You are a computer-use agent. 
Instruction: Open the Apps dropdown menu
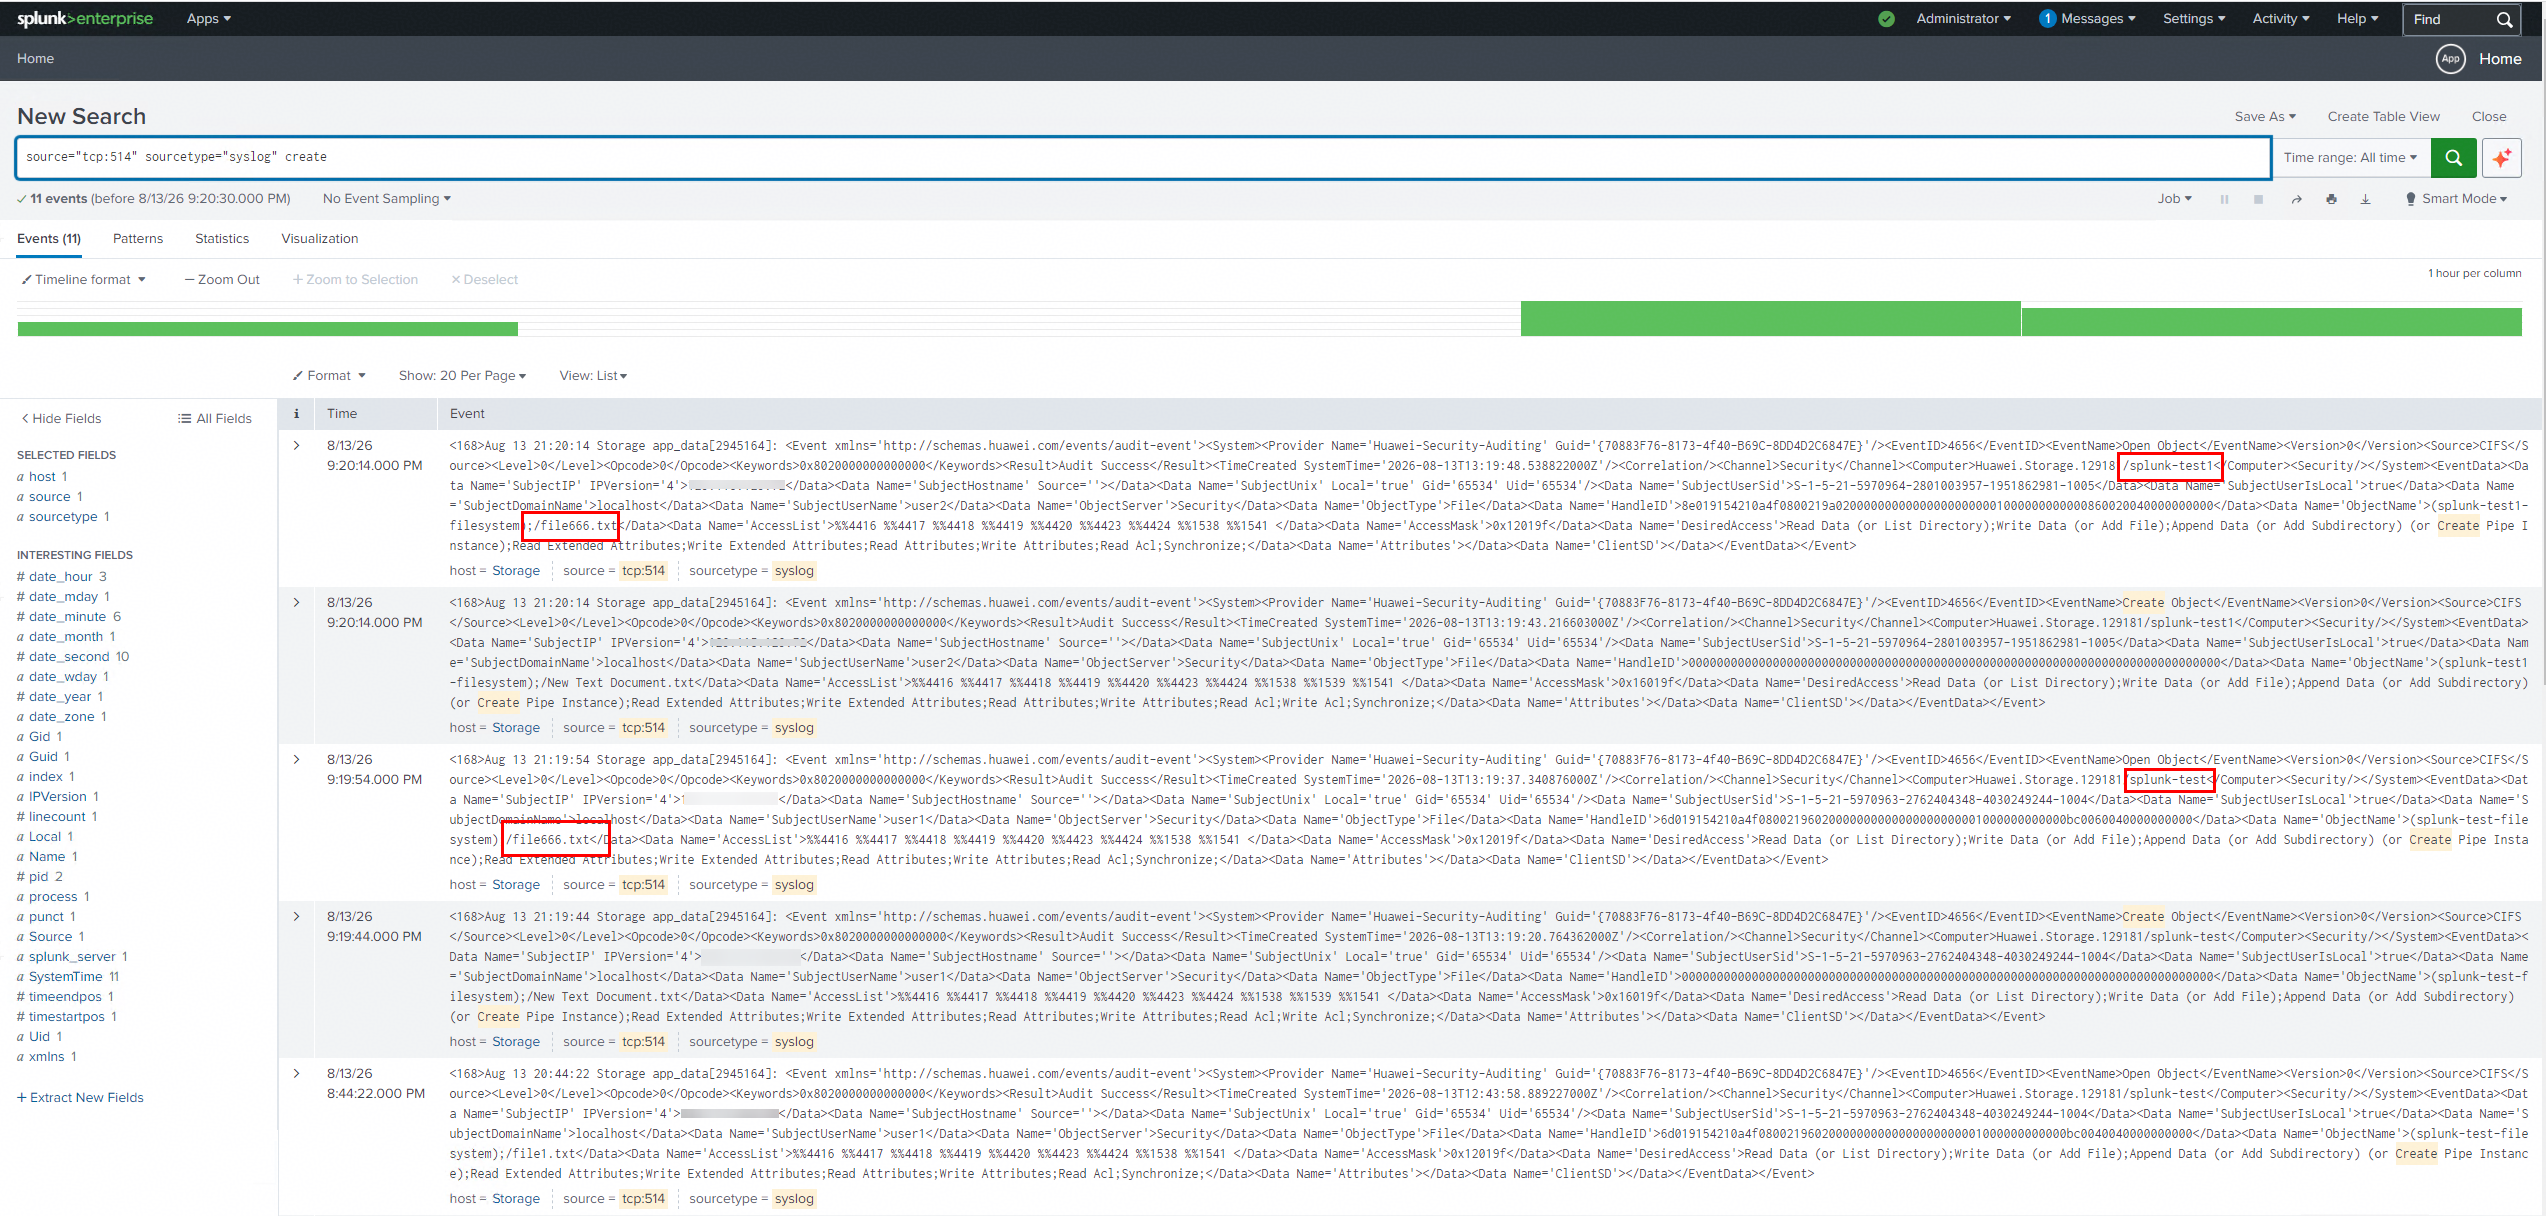point(208,19)
